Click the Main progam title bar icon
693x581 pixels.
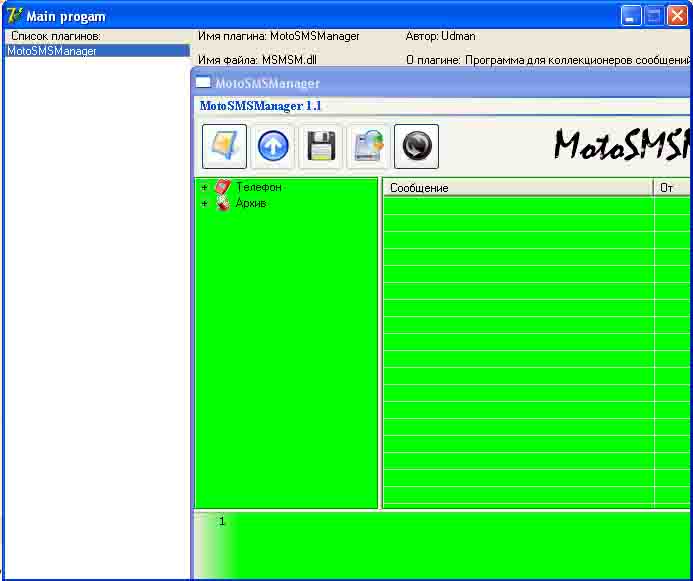click(14, 16)
